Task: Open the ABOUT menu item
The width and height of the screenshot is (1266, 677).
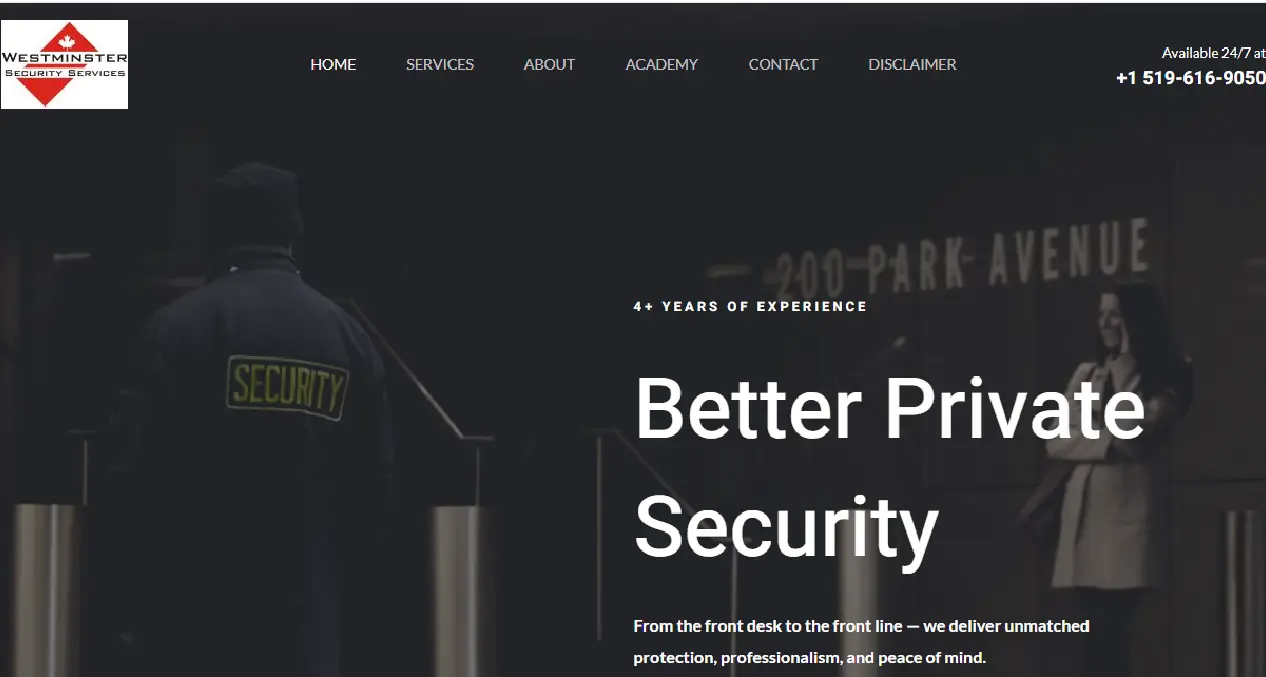Action: tap(549, 64)
